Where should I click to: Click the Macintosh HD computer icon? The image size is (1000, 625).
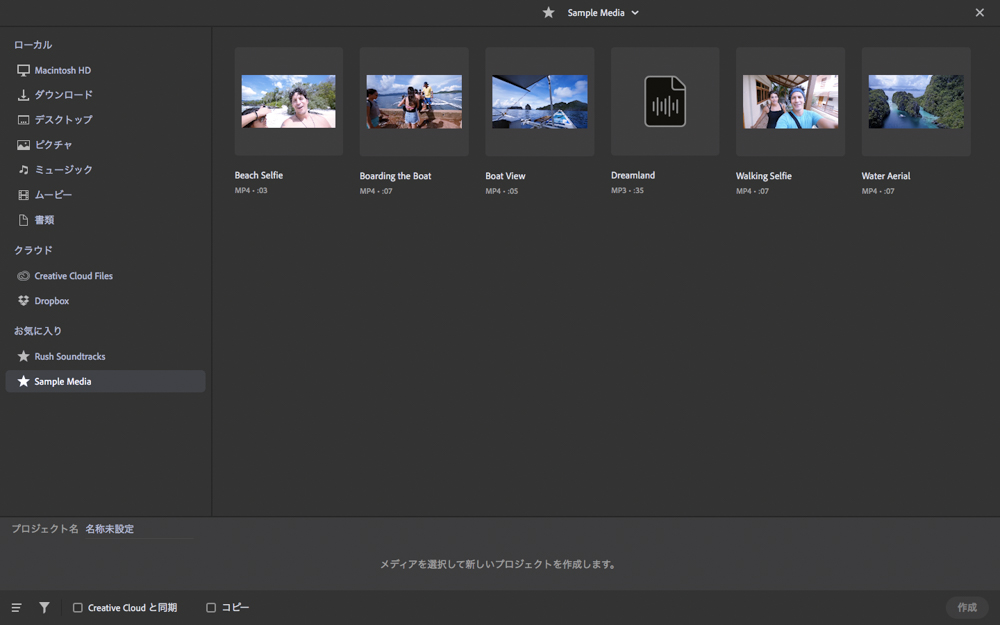tap(24, 70)
